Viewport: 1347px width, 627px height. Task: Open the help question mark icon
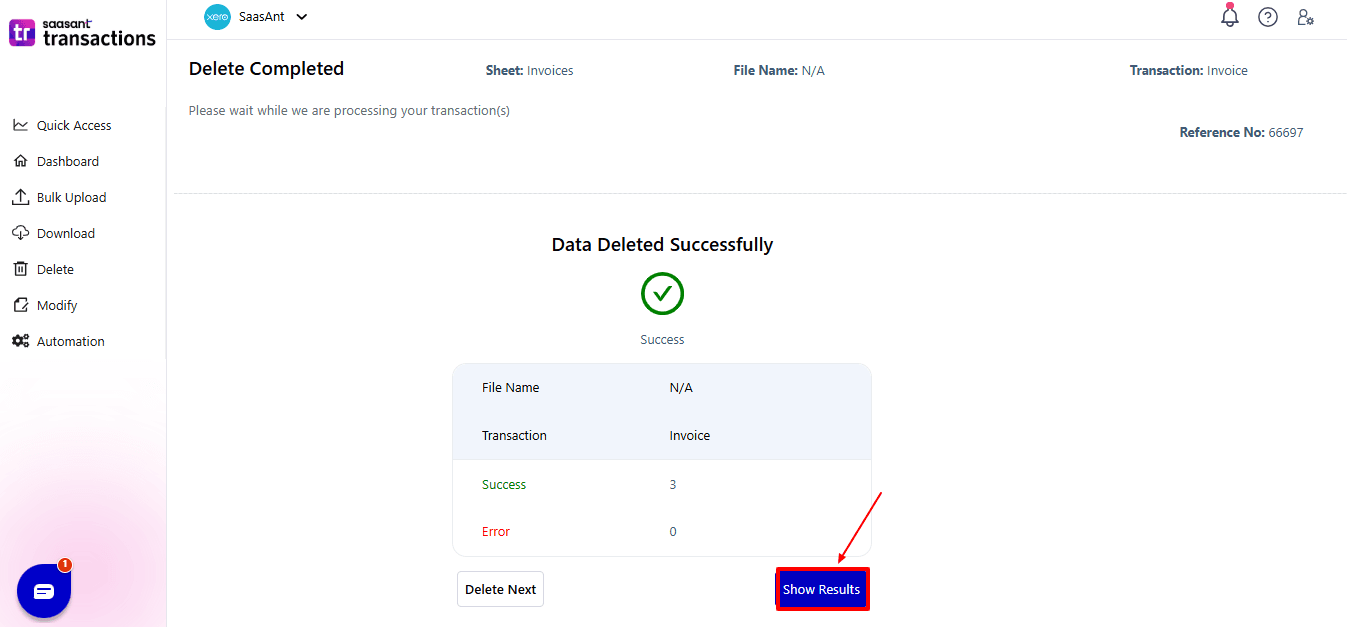click(x=1268, y=17)
